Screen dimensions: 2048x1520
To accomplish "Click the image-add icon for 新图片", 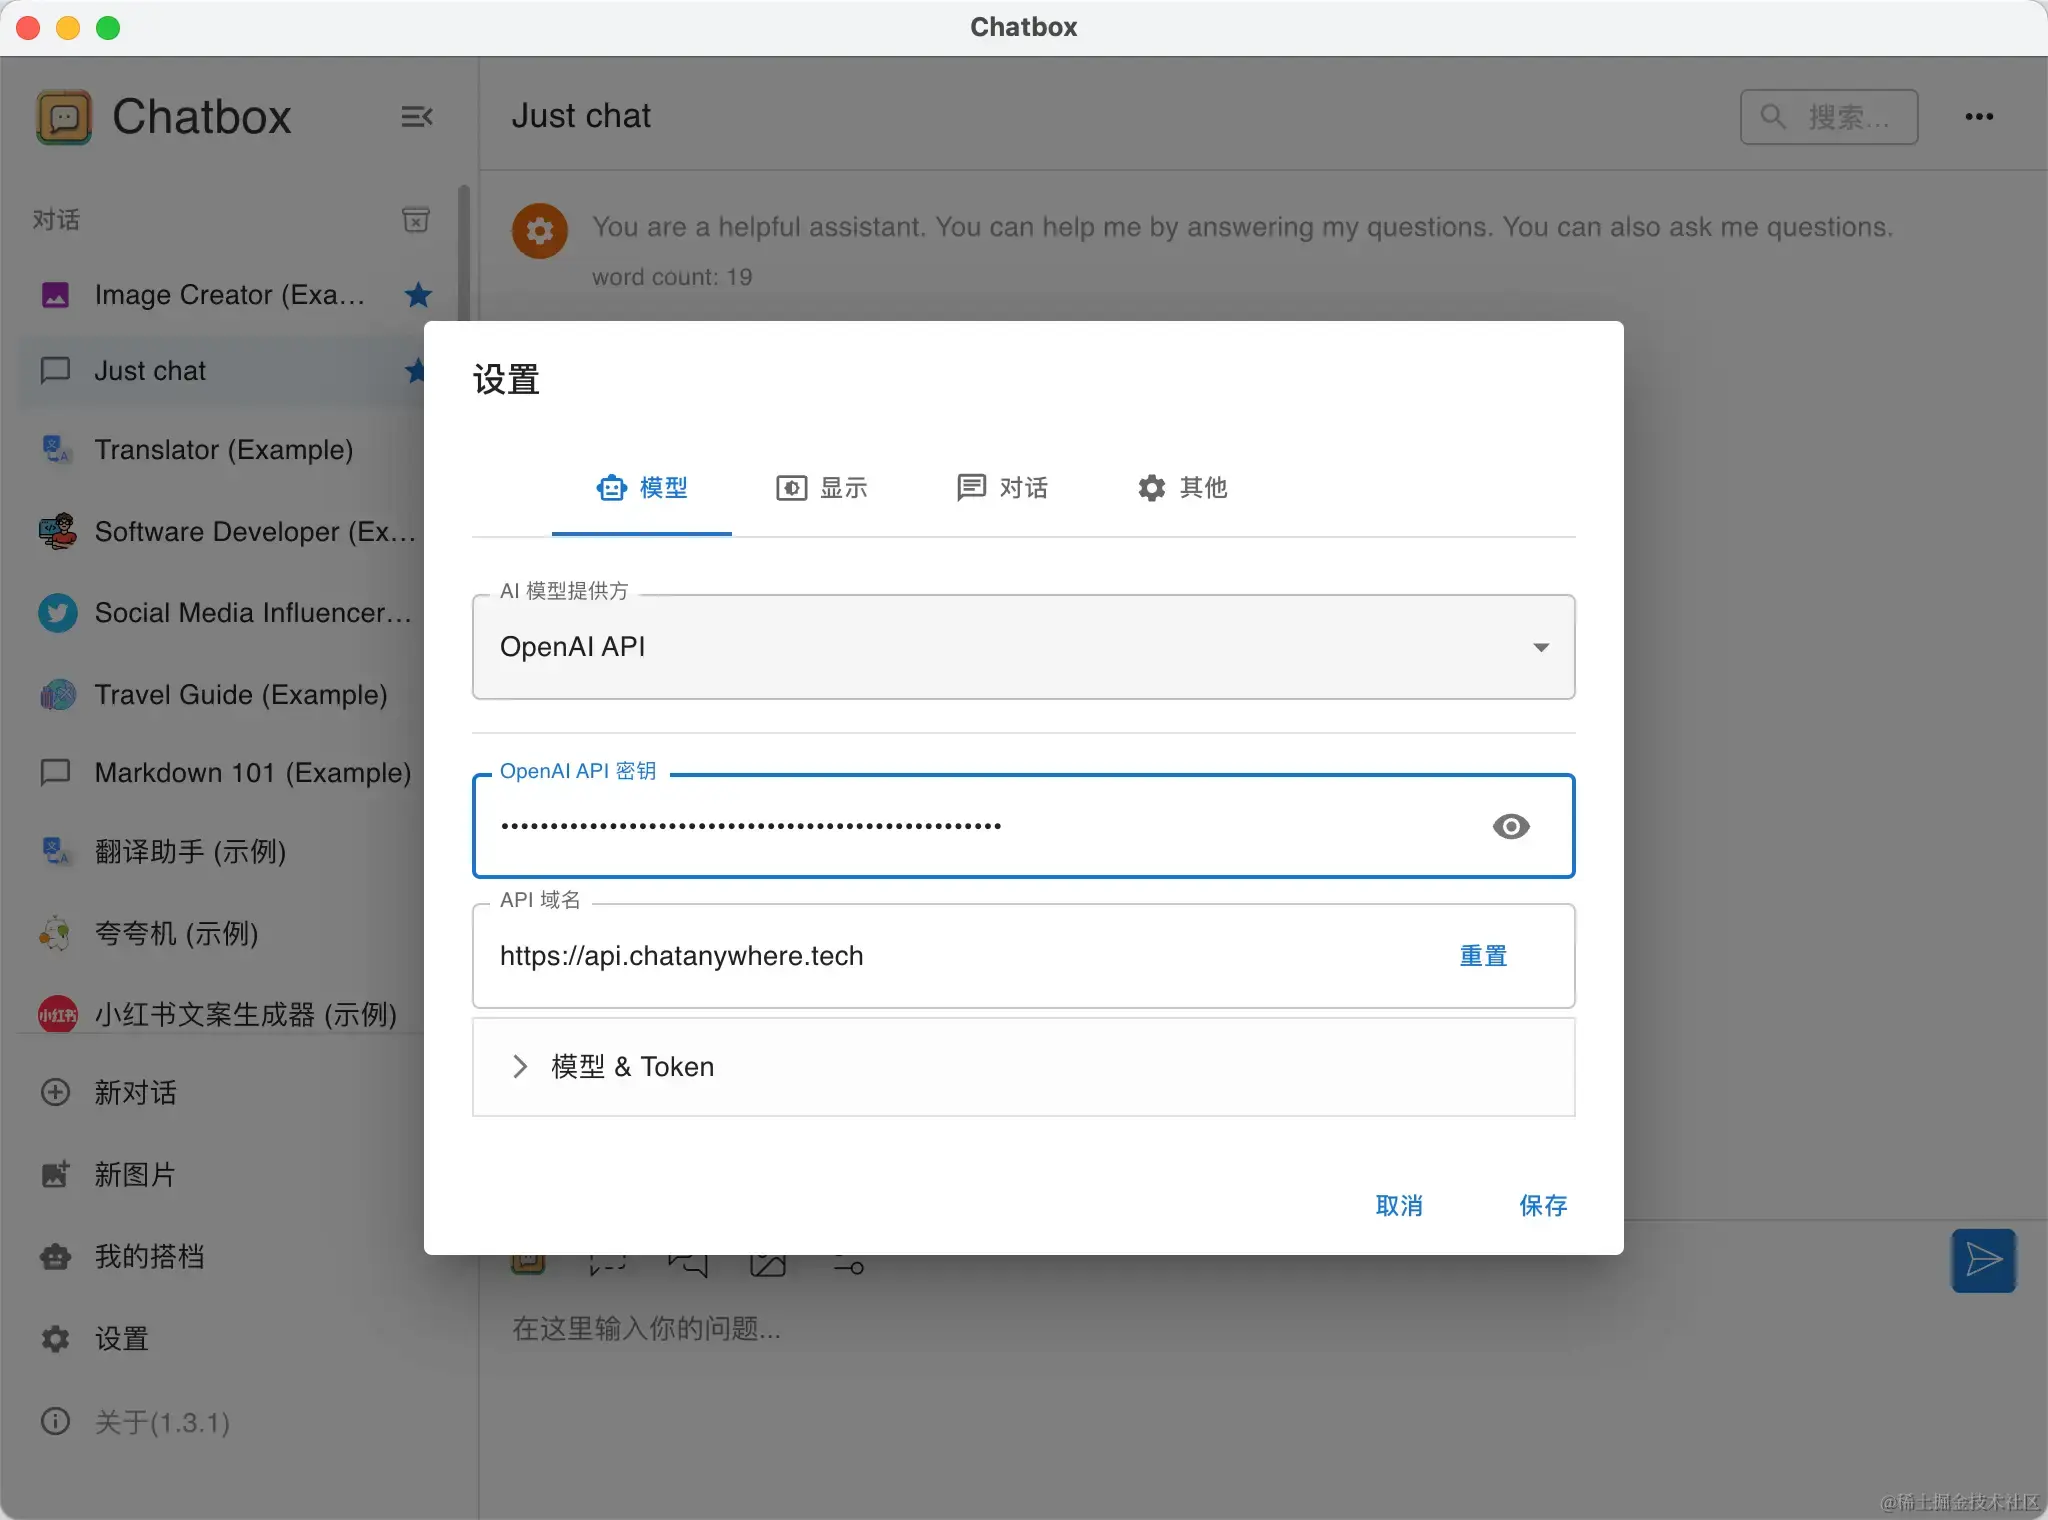I will (55, 1174).
